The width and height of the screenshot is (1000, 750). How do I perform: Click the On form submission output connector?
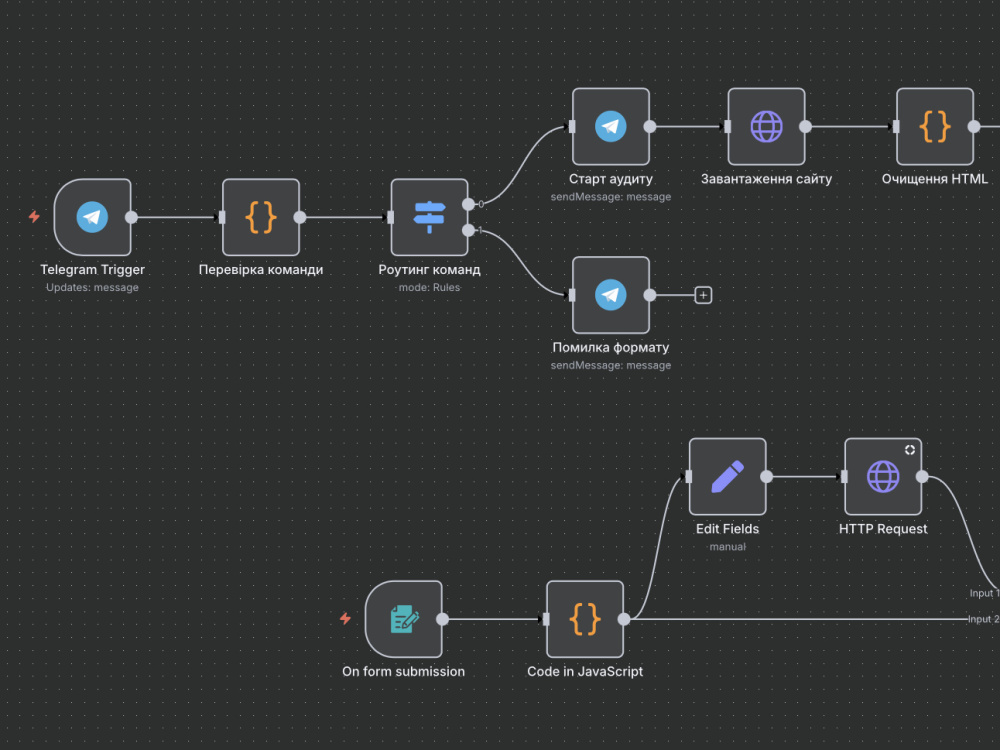tap(443, 619)
